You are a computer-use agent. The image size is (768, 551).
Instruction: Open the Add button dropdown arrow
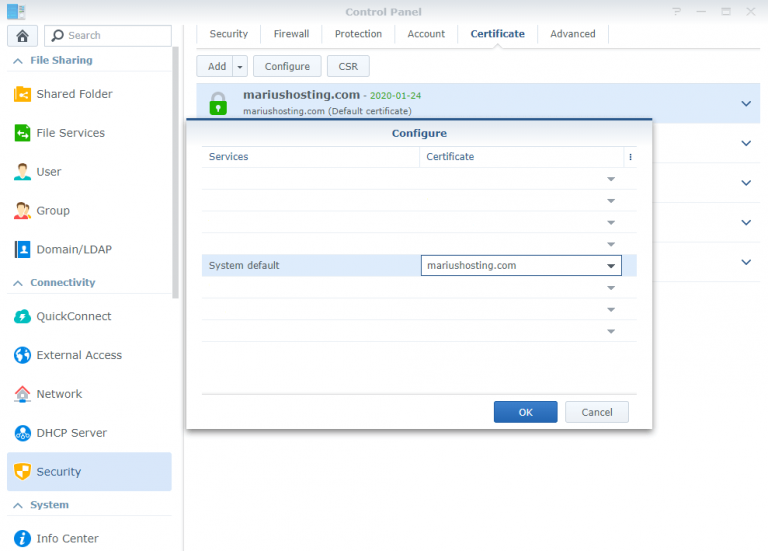coord(240,67)
